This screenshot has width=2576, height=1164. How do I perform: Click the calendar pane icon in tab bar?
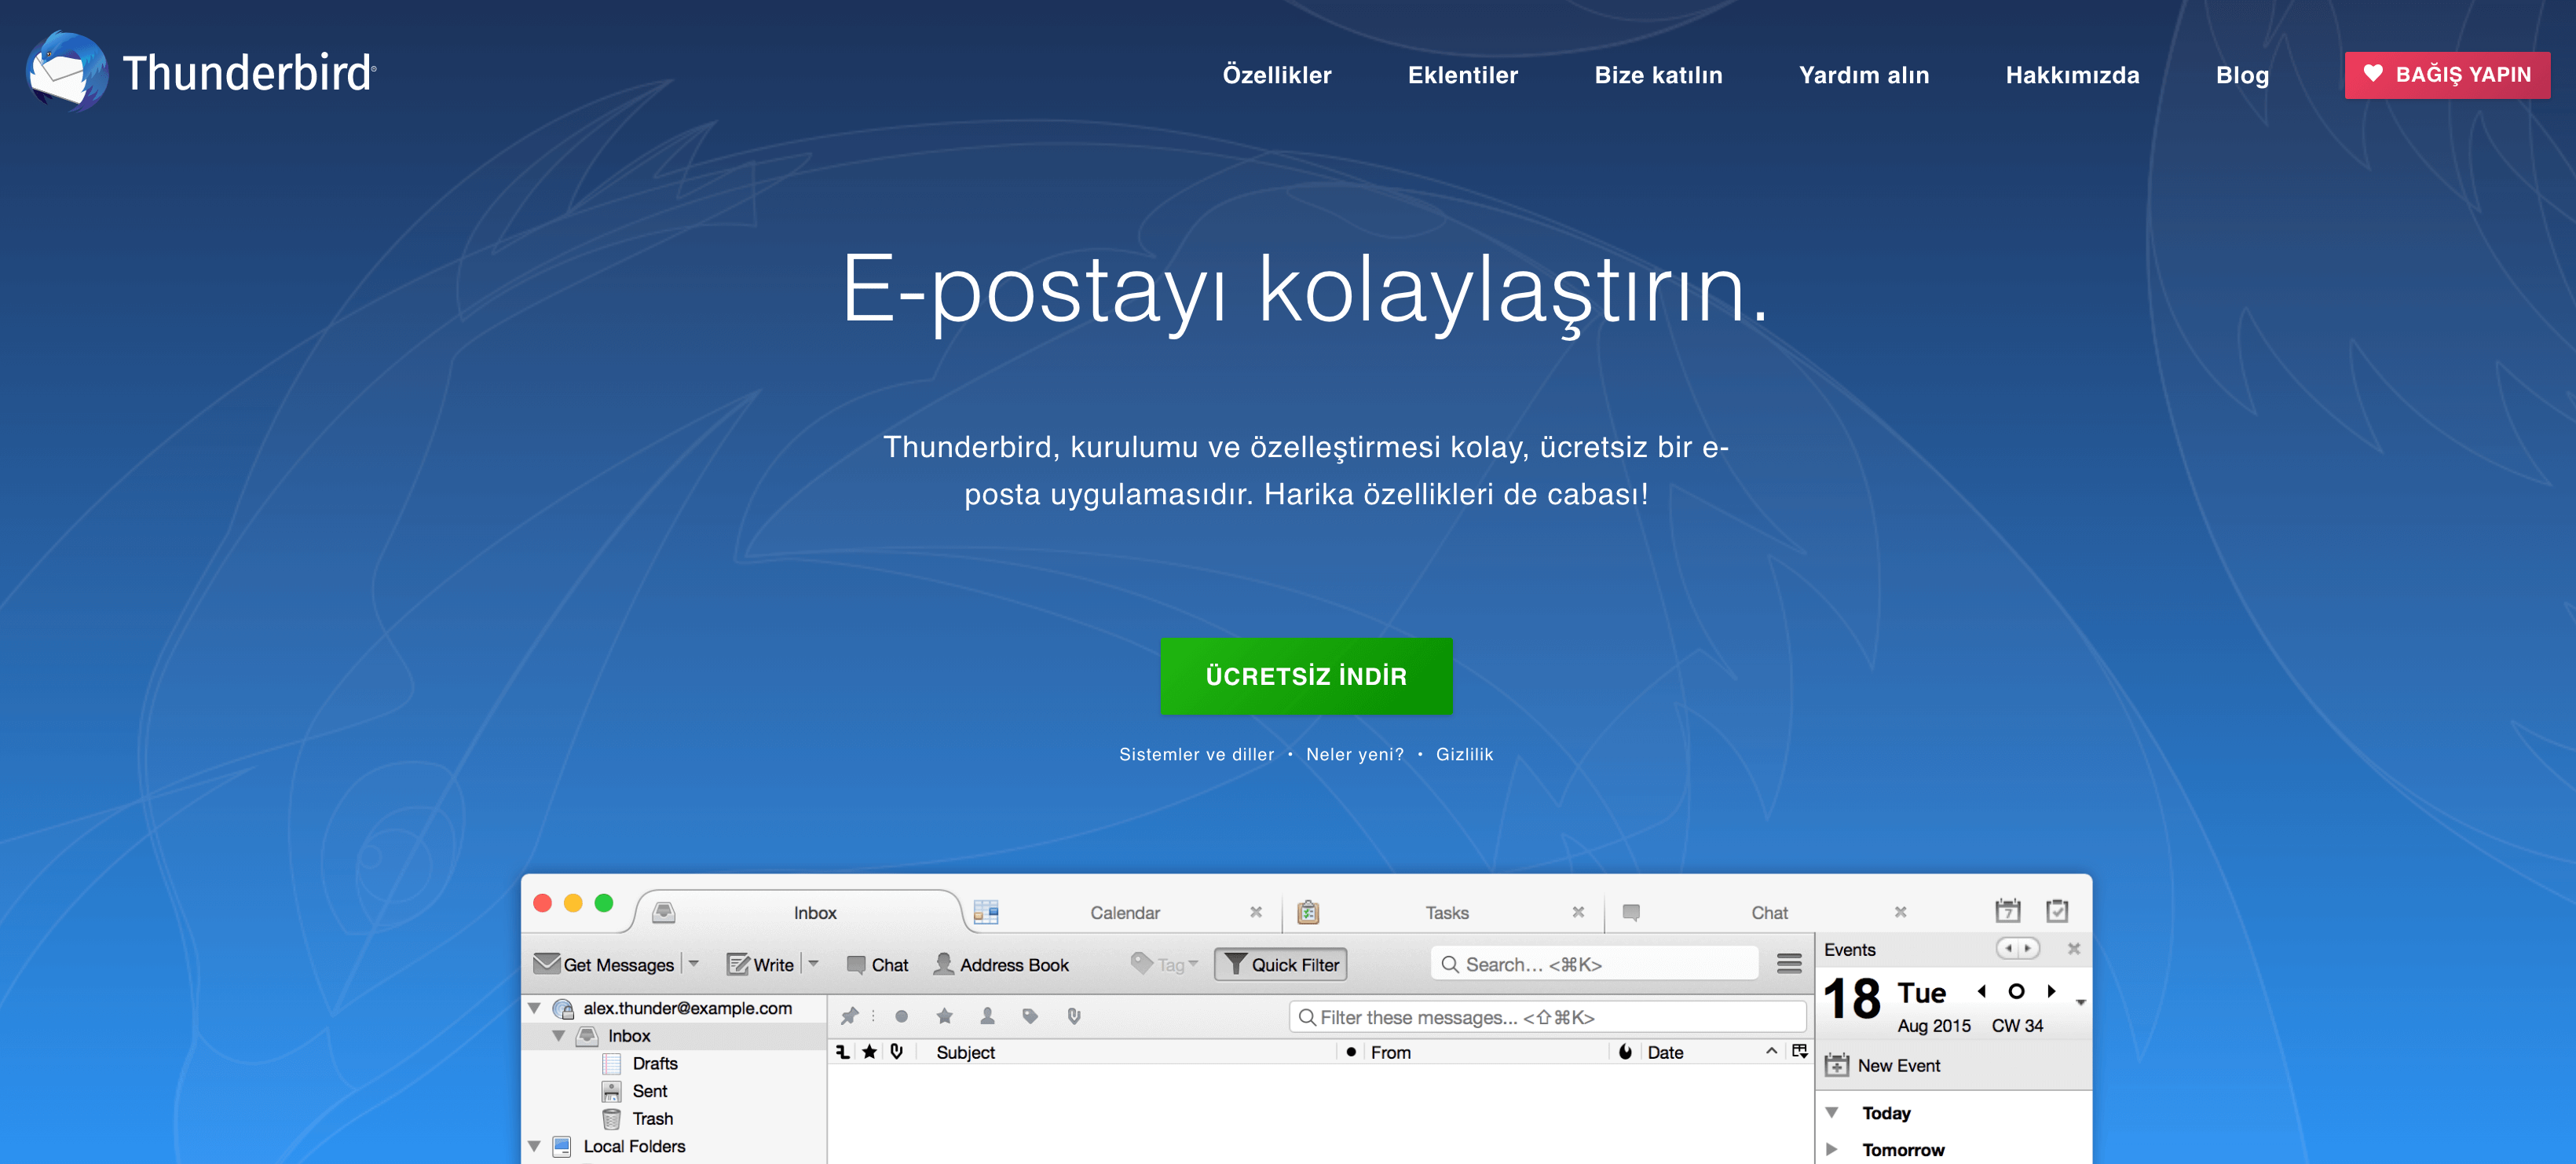click(x=2007, y=911)
